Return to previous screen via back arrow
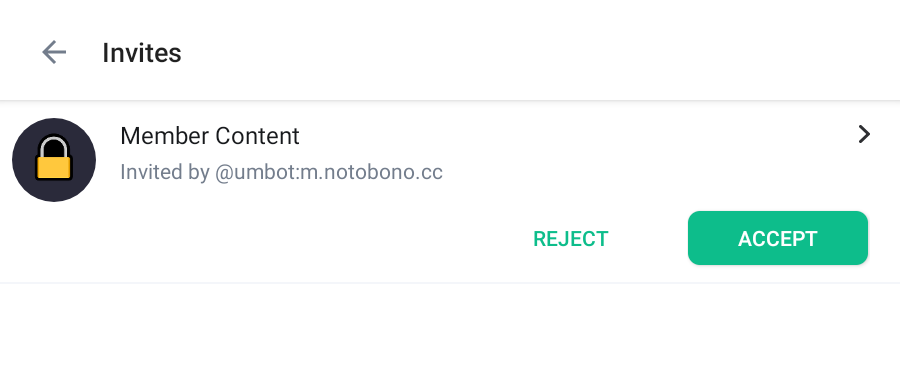Viewport: 900px width, 377px height. tap(54, 52)
